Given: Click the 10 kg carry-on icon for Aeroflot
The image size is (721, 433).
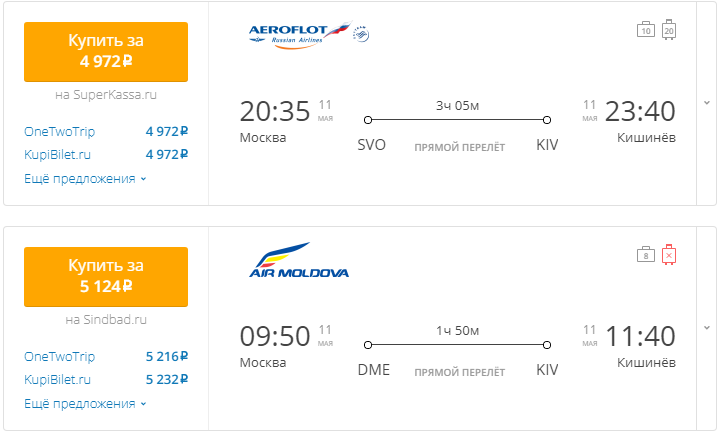Looking at the screenshot, I should 646,29.
